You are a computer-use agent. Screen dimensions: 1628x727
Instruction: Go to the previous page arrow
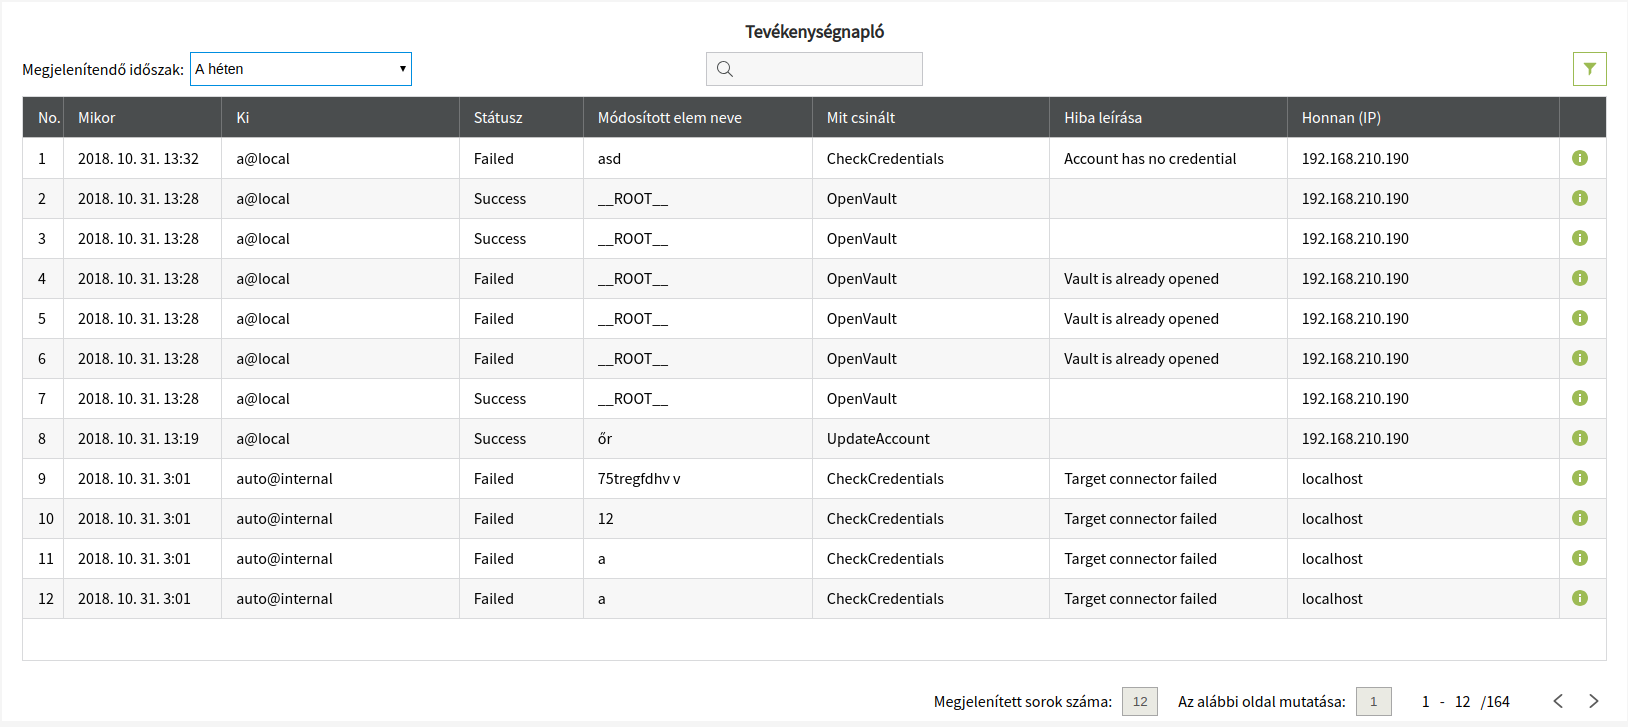point(1558,701)
